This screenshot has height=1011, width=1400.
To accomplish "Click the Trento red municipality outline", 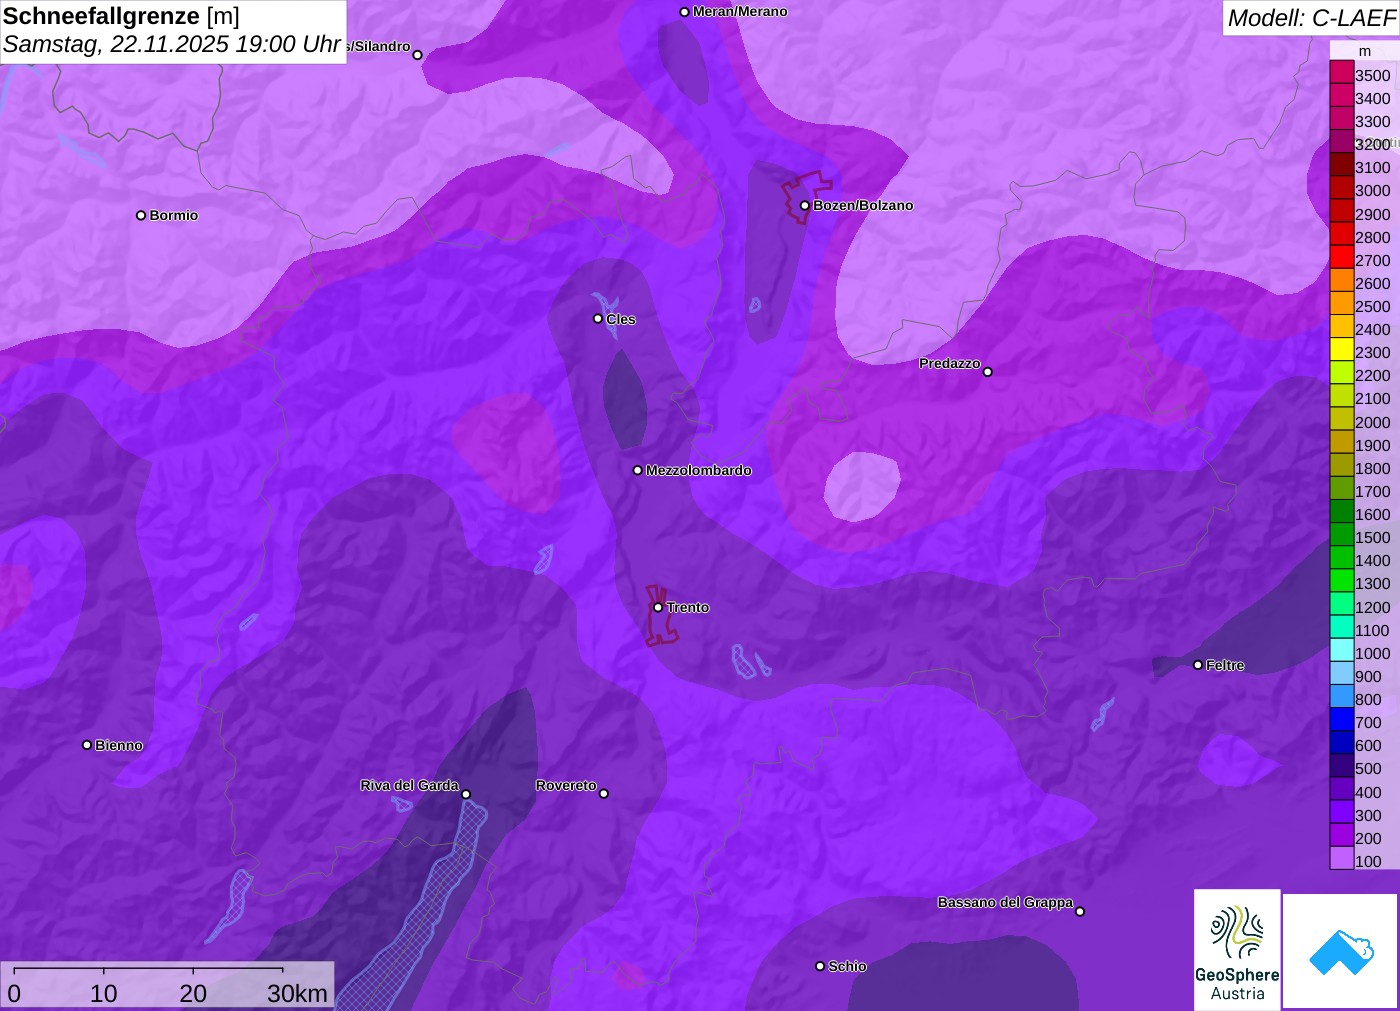I will tap(660, 615).
